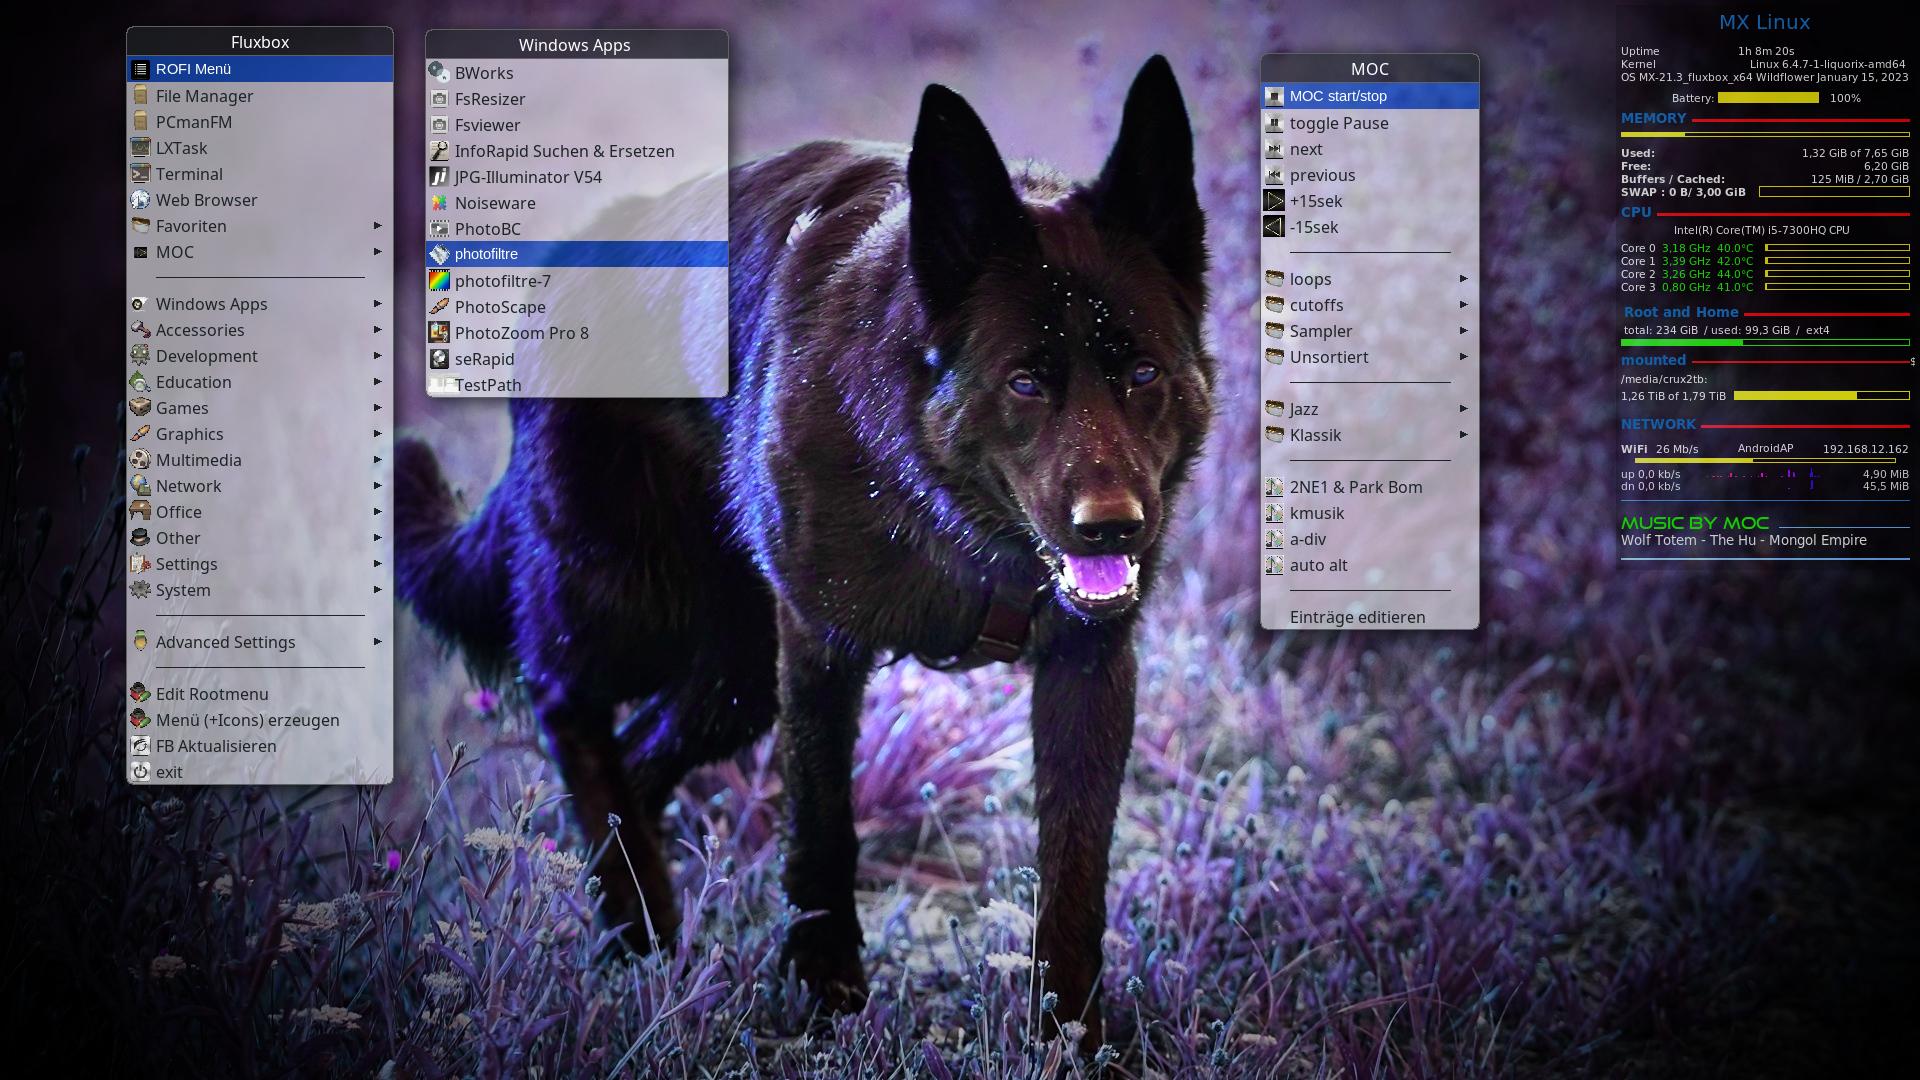1920x1080 pixels.
Task: Click the +15sek forward icon
Action: tap(1274, 201)
